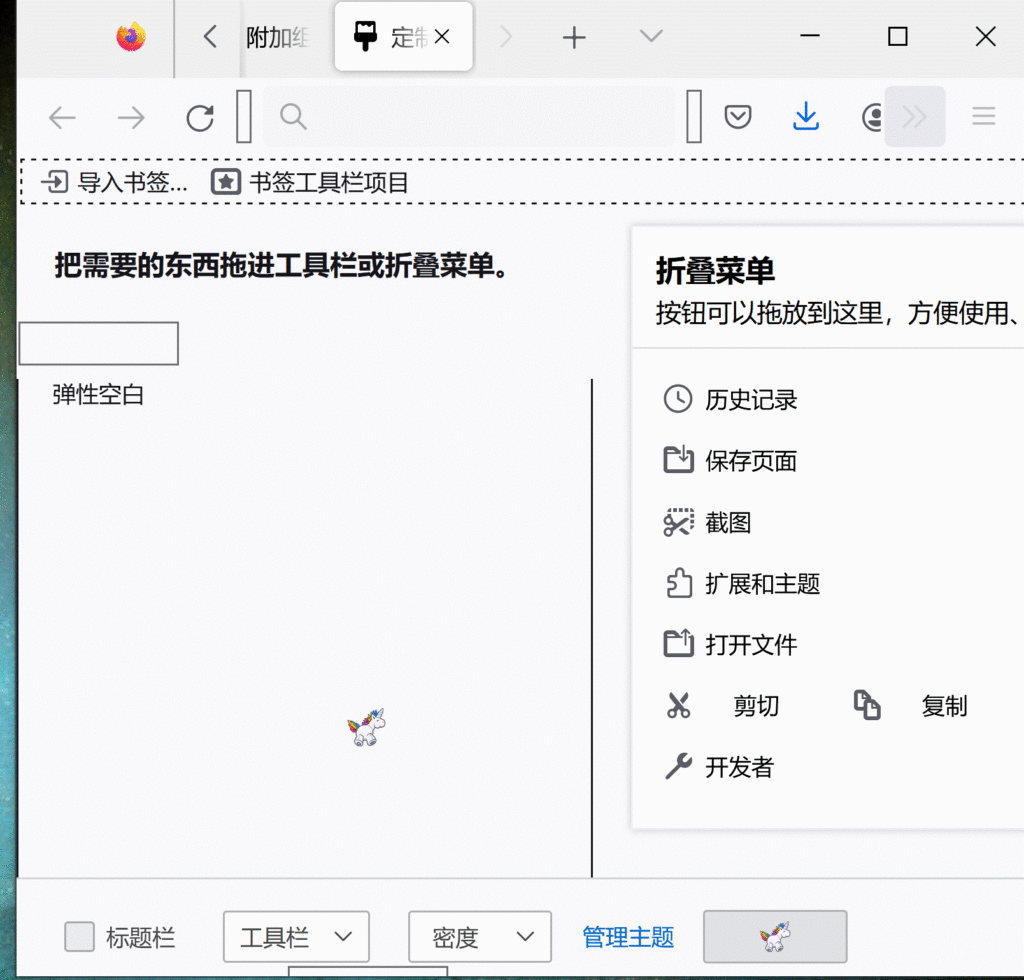
Task: Open the 工具栏 dropdown
Action: click(296, 937)
